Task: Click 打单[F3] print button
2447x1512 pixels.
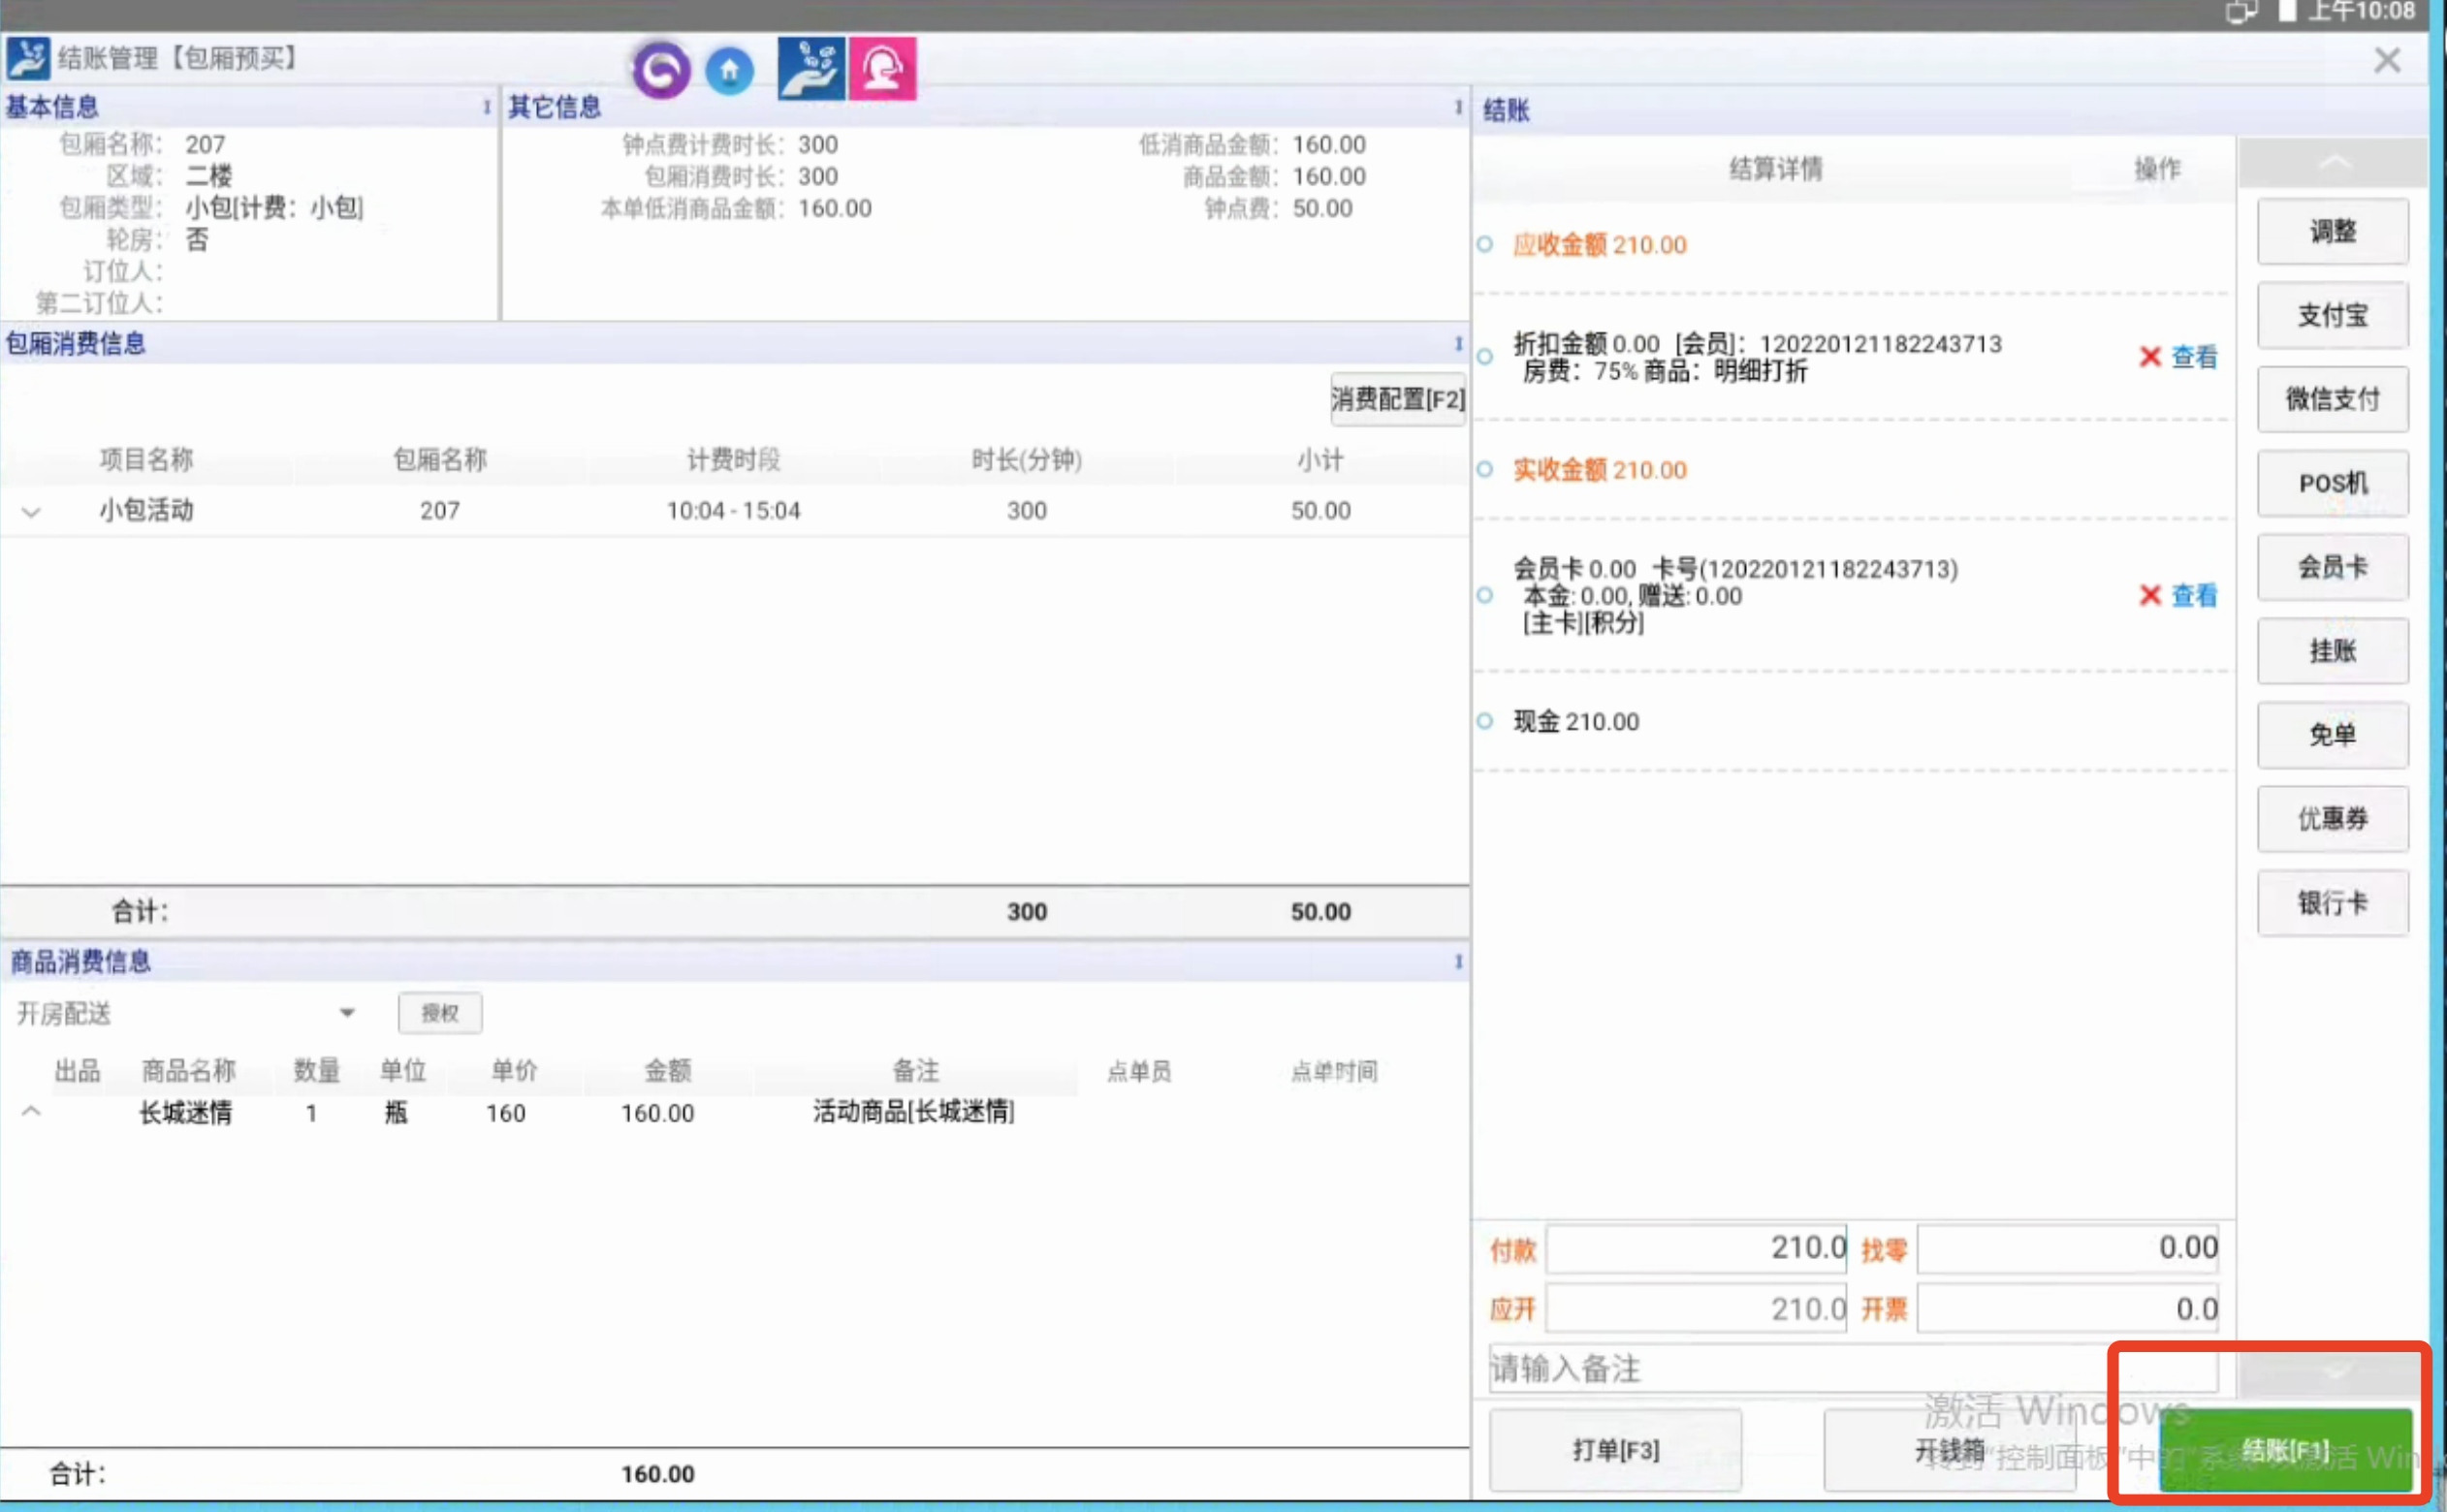Action: pos(1615,1450)
